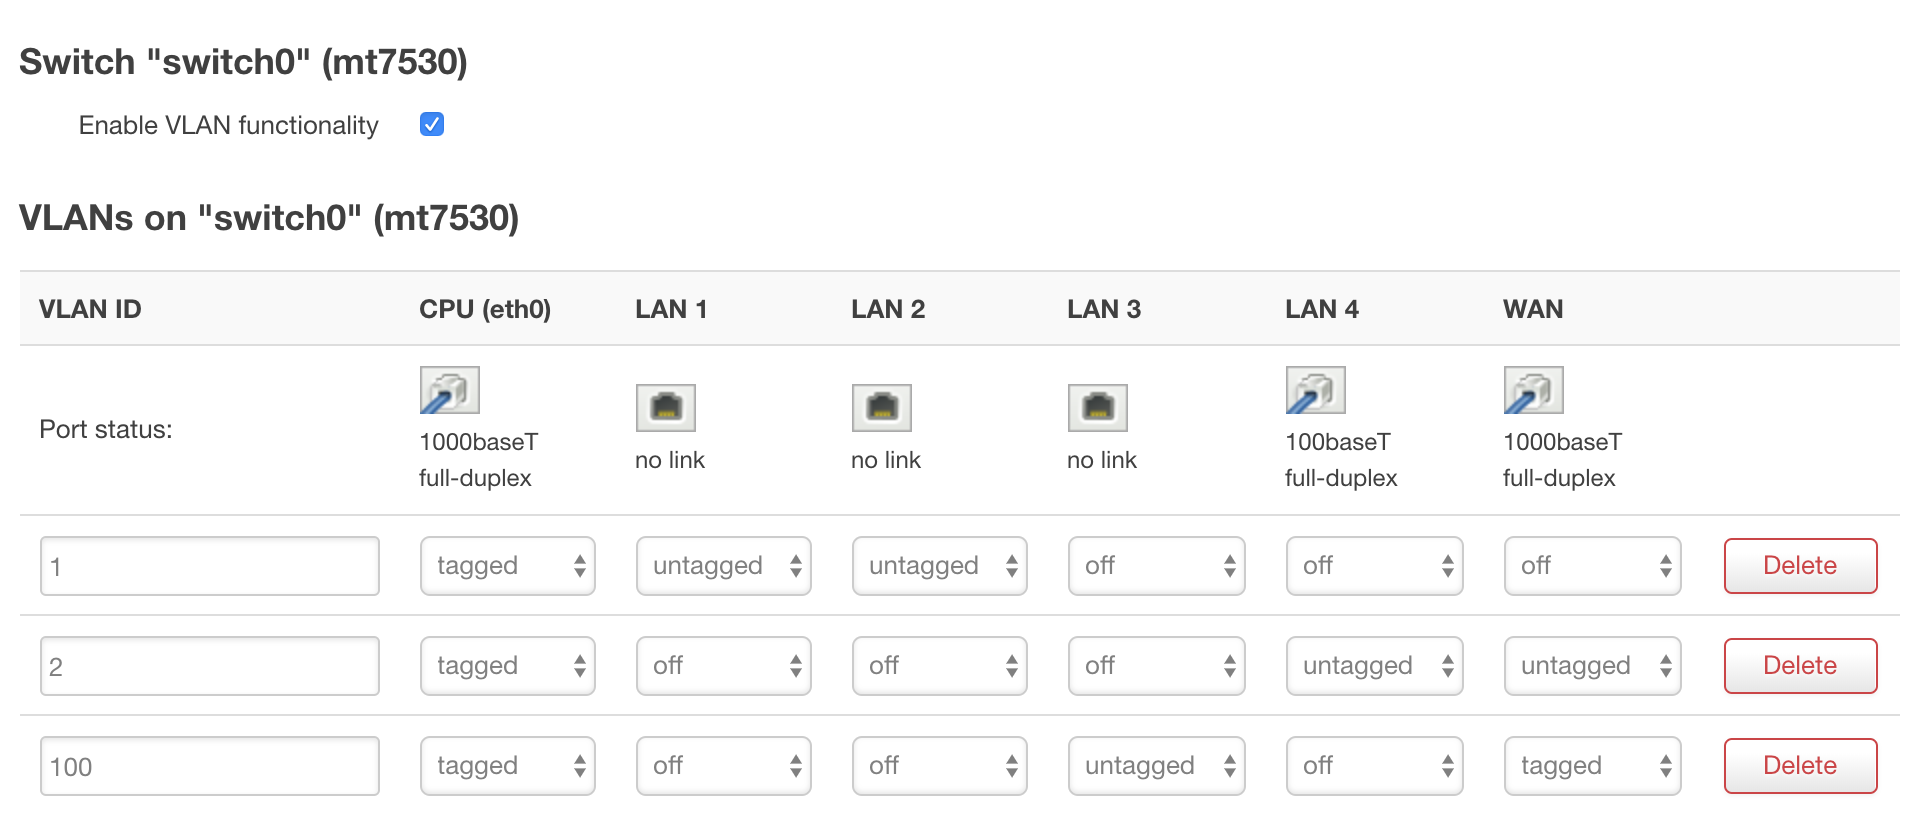Viewport: 1906px width, 826px height.
Task: Delete VLAN 100 row
Action: 1800,766
